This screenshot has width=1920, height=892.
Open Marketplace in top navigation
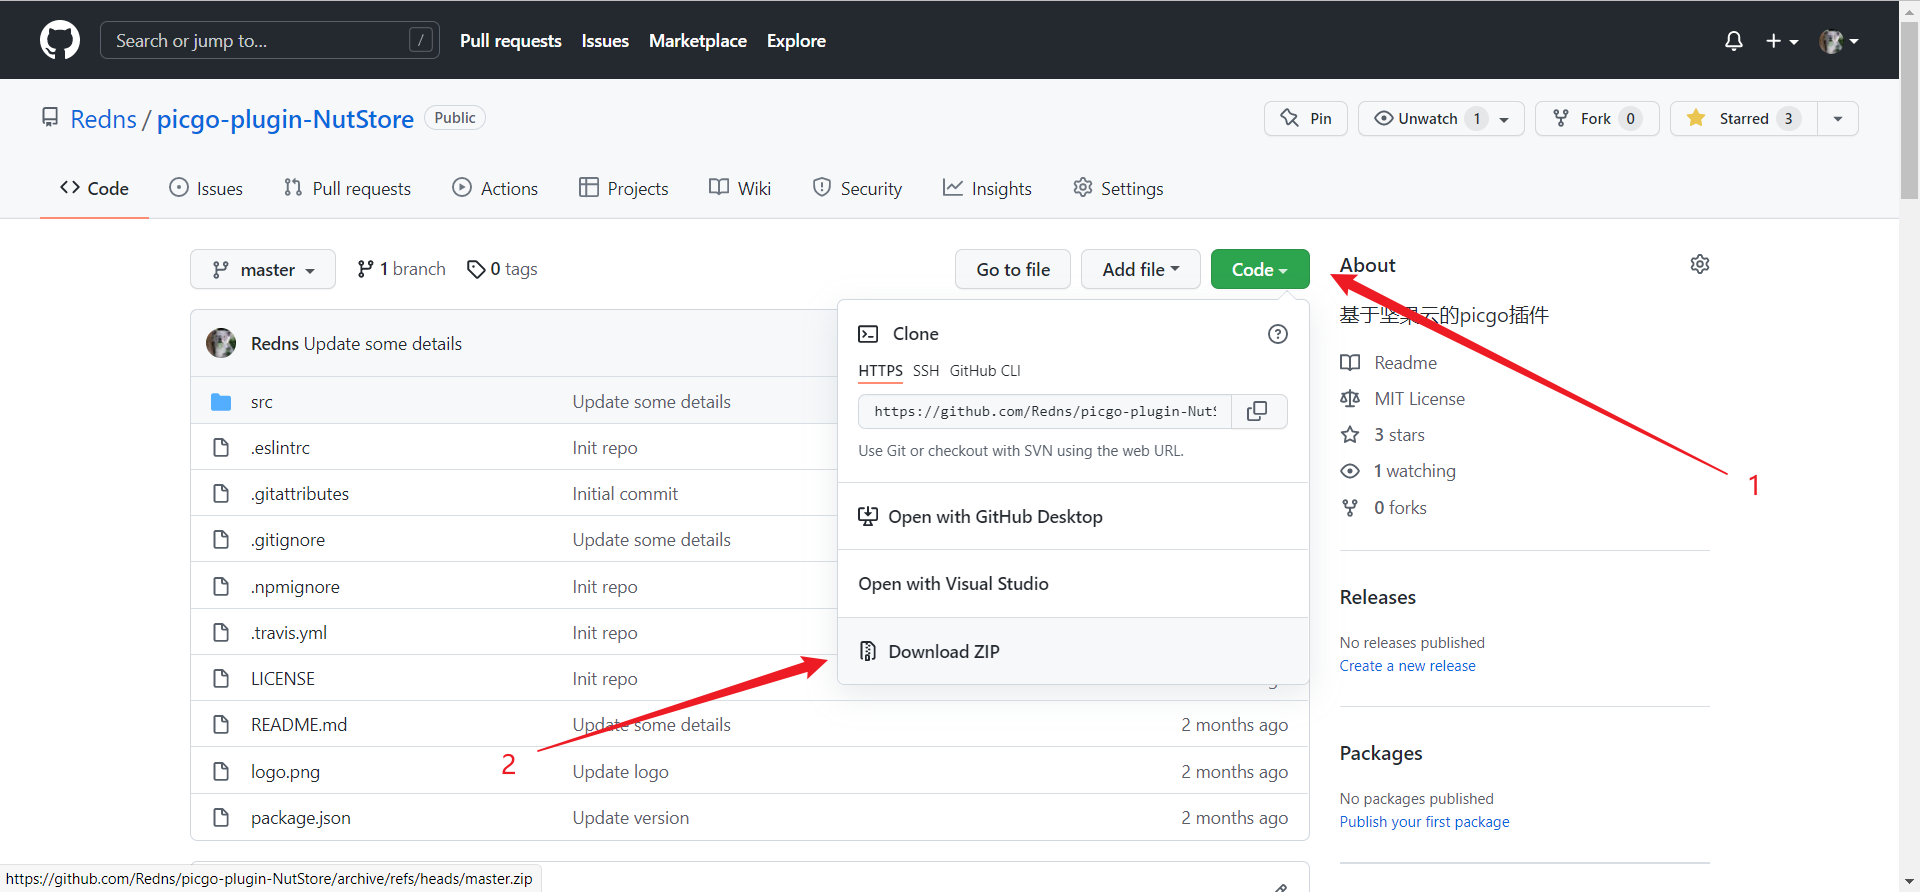coord(698,41)
